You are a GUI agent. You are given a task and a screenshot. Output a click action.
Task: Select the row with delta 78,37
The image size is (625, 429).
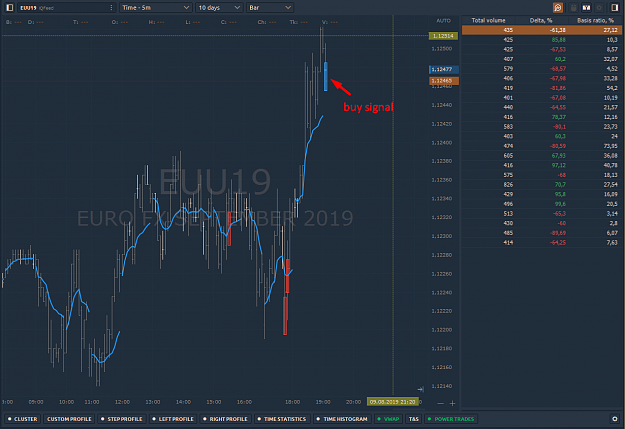coord(542,117)
